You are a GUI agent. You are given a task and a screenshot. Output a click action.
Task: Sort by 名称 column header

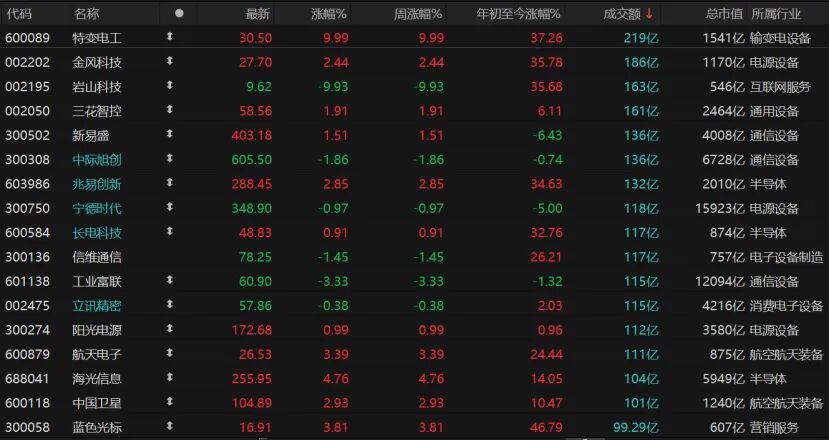click(86, 14)
